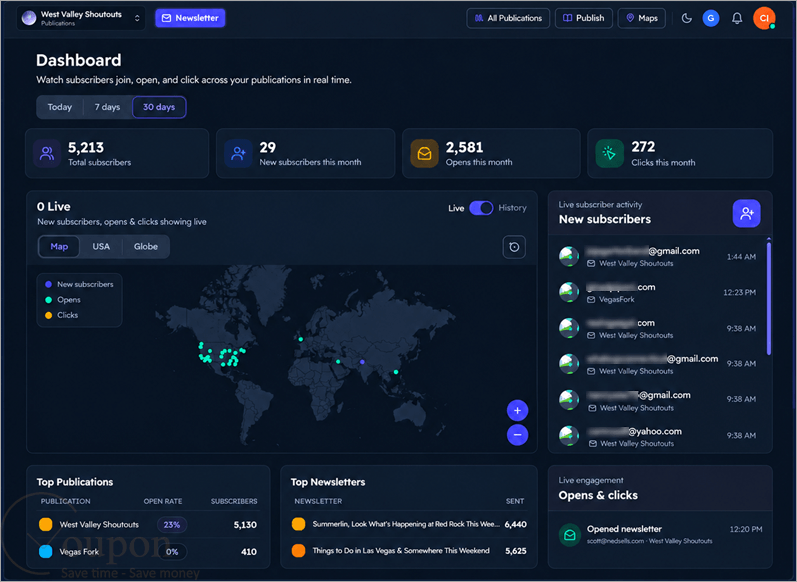Click the 23% open rate badge

(x=172, y=525)
